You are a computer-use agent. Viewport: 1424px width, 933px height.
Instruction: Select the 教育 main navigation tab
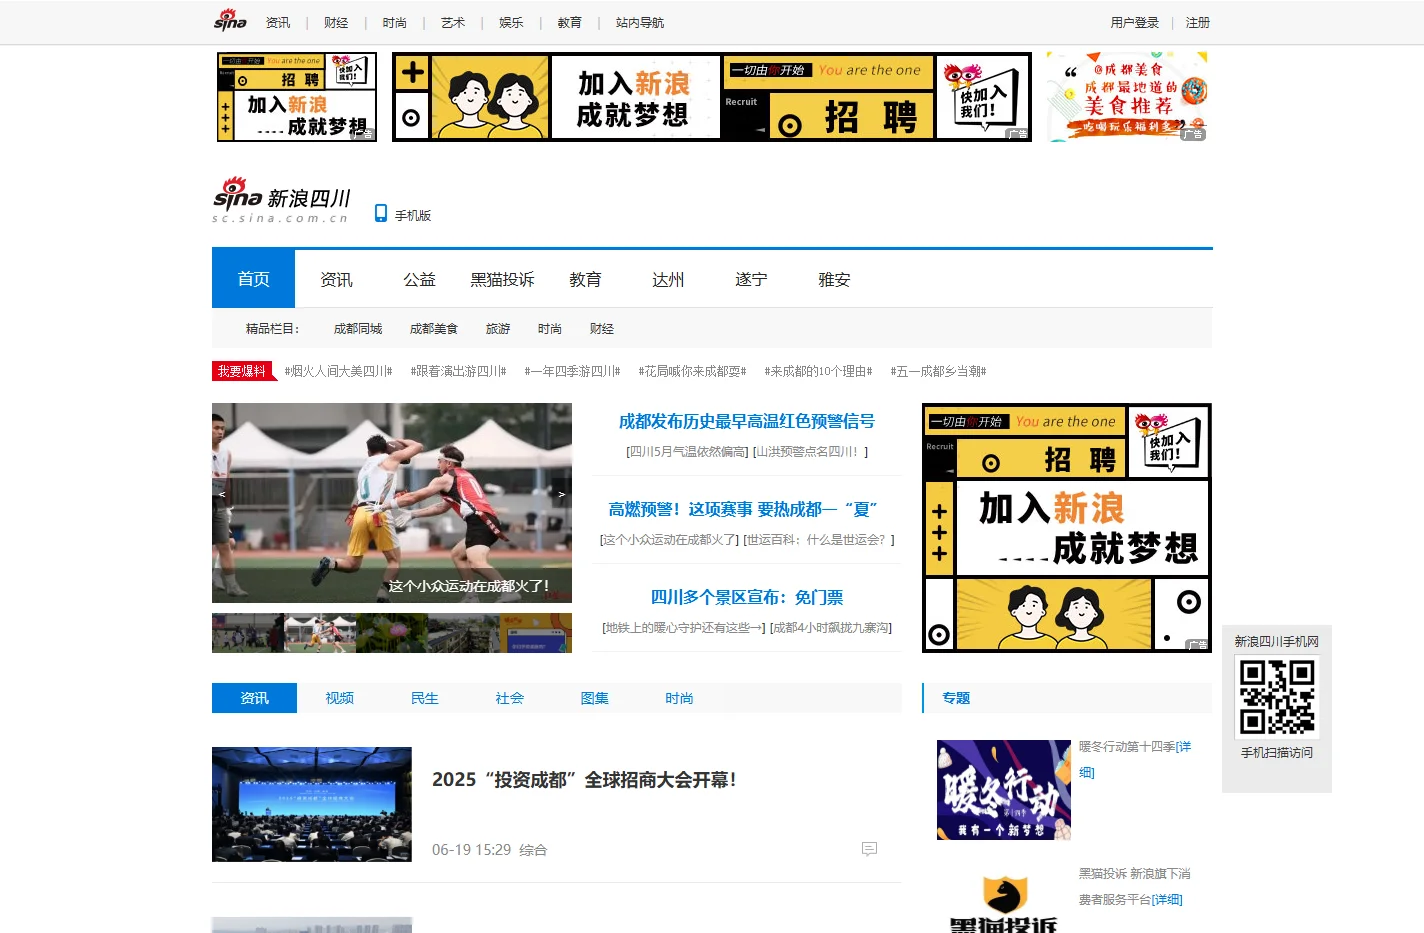pyautogui.click(x=585, y=279)
